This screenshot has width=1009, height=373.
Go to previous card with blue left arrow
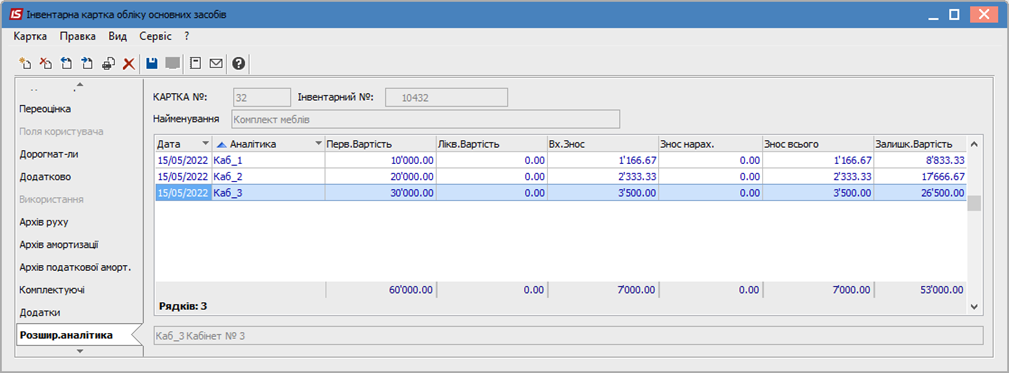(66, 63)
